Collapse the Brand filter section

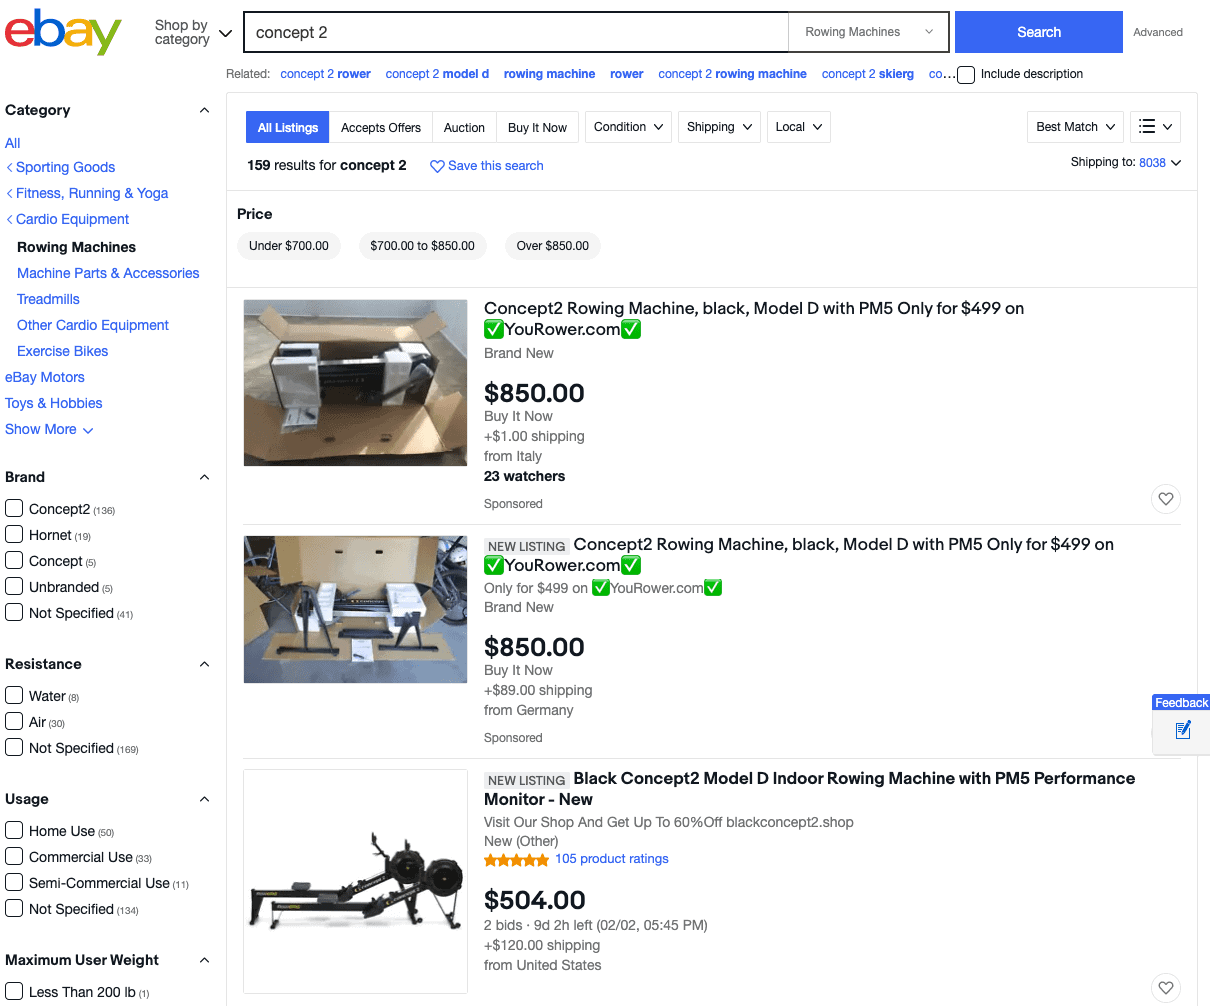point(204,477)
